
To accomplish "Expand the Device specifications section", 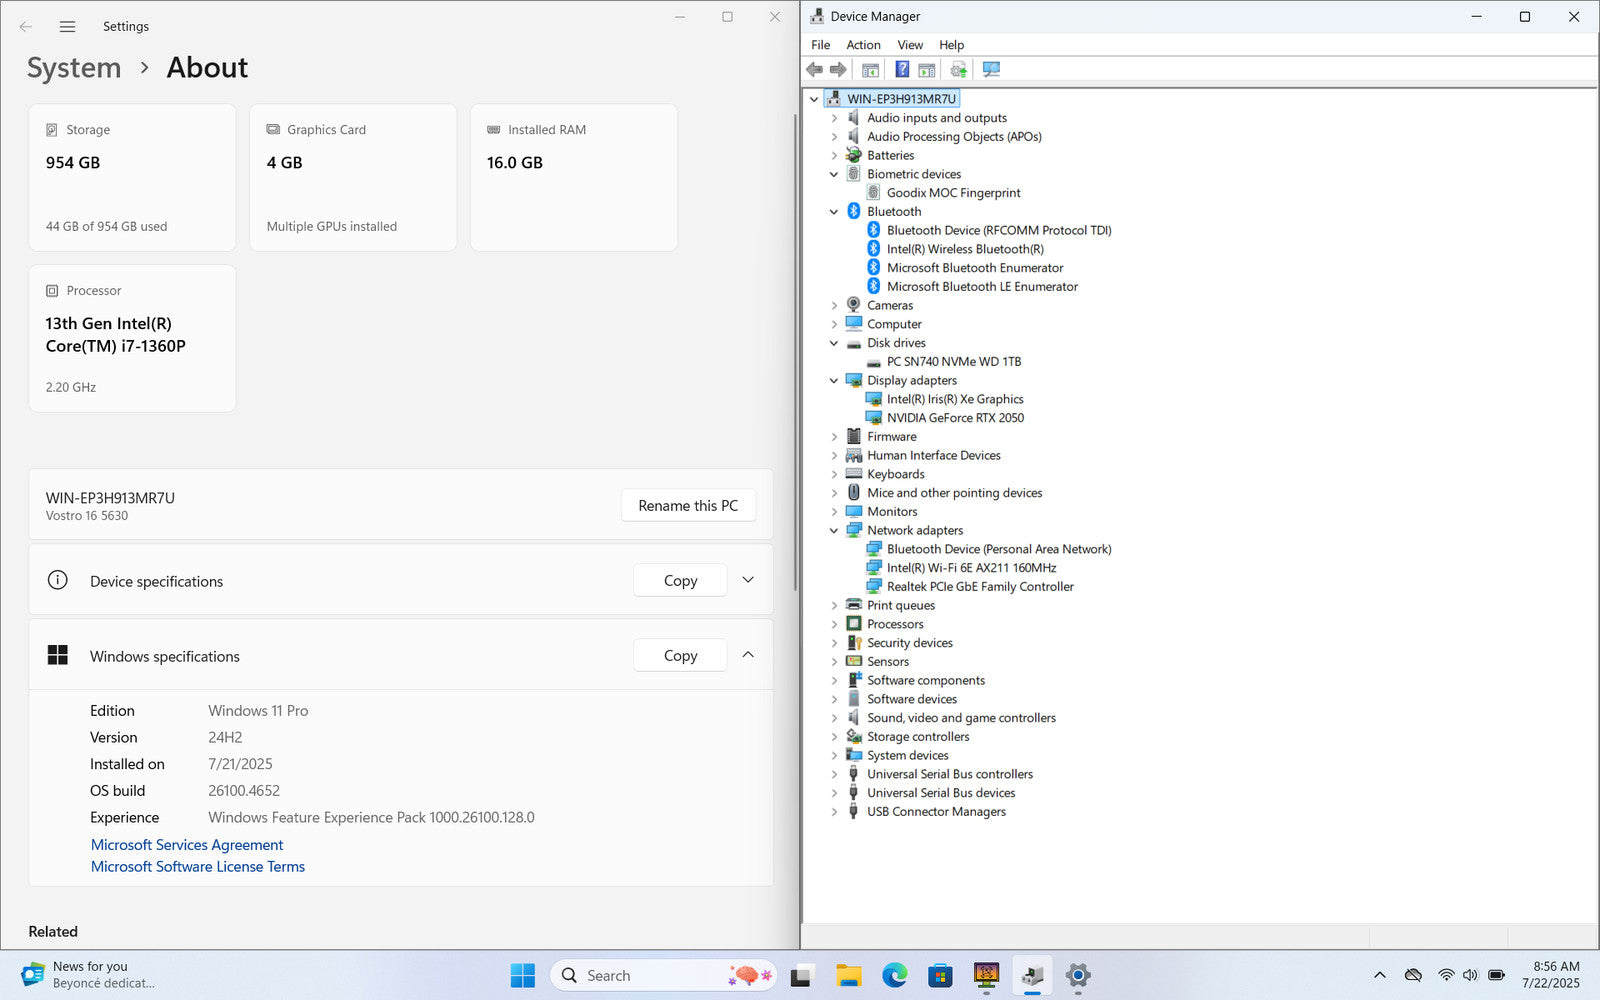I will pos(748,580).
